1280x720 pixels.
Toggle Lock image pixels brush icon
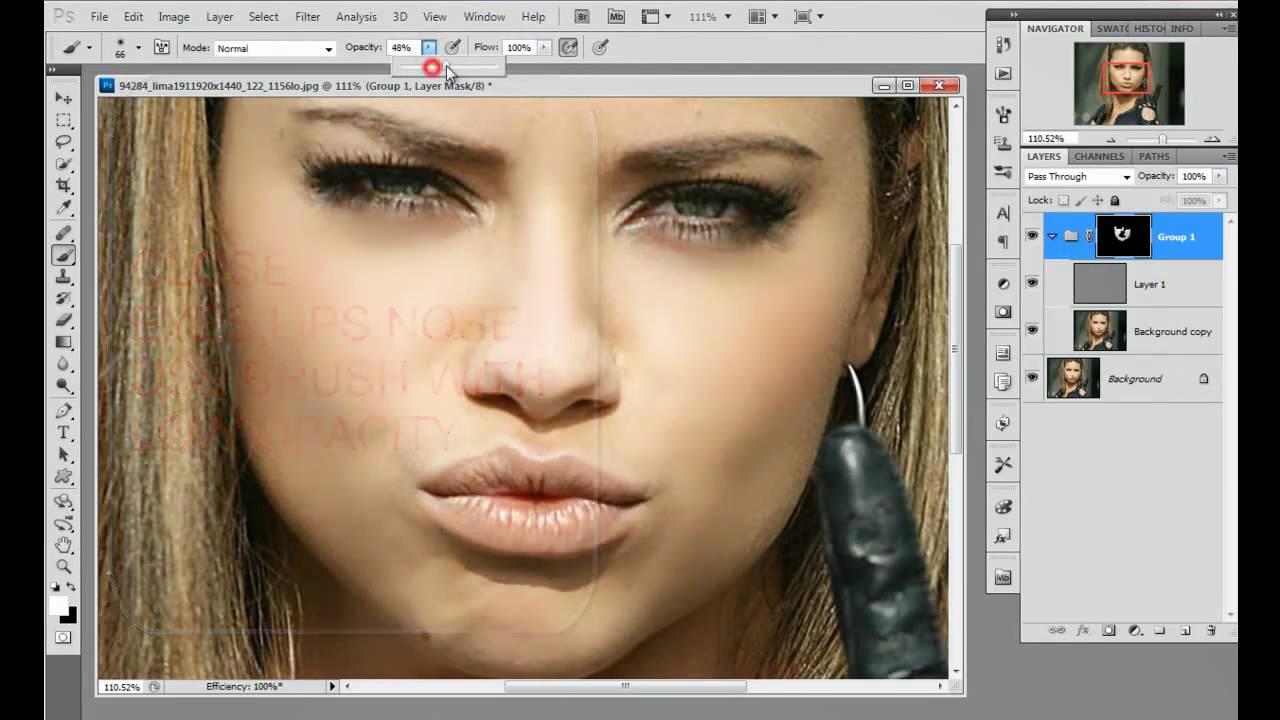[1080, 200]
